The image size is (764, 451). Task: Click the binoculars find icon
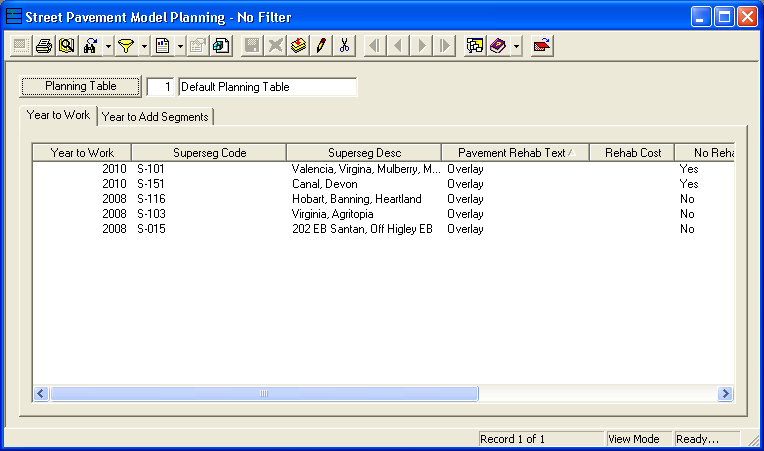coord(90,46)
